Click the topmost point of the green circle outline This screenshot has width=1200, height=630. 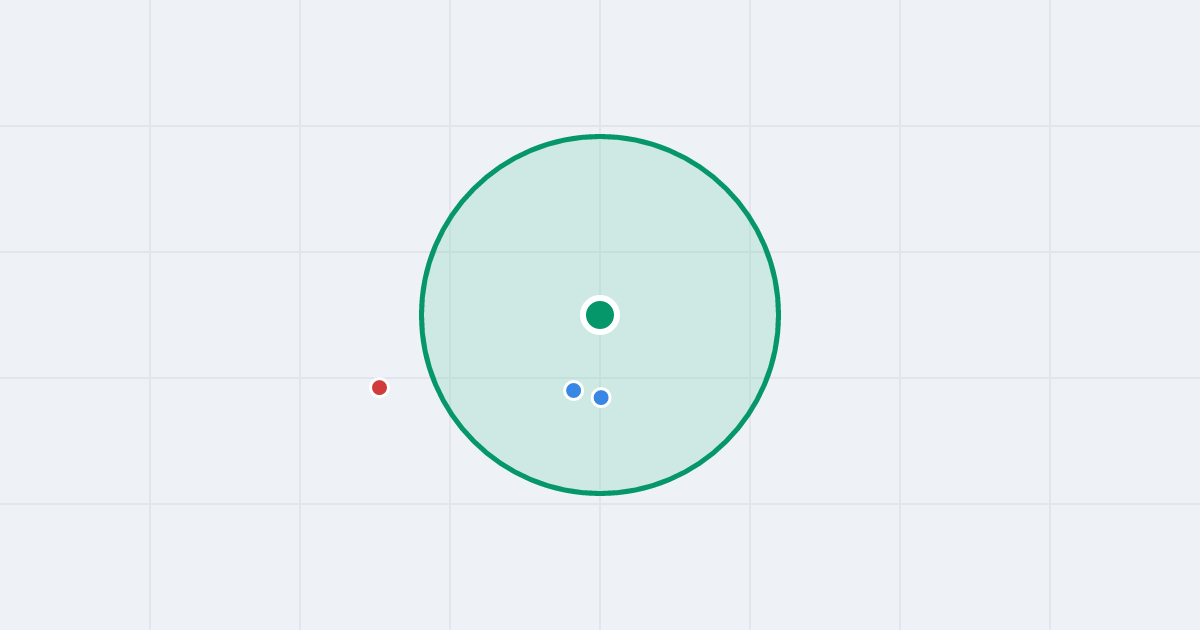[600, 136]
